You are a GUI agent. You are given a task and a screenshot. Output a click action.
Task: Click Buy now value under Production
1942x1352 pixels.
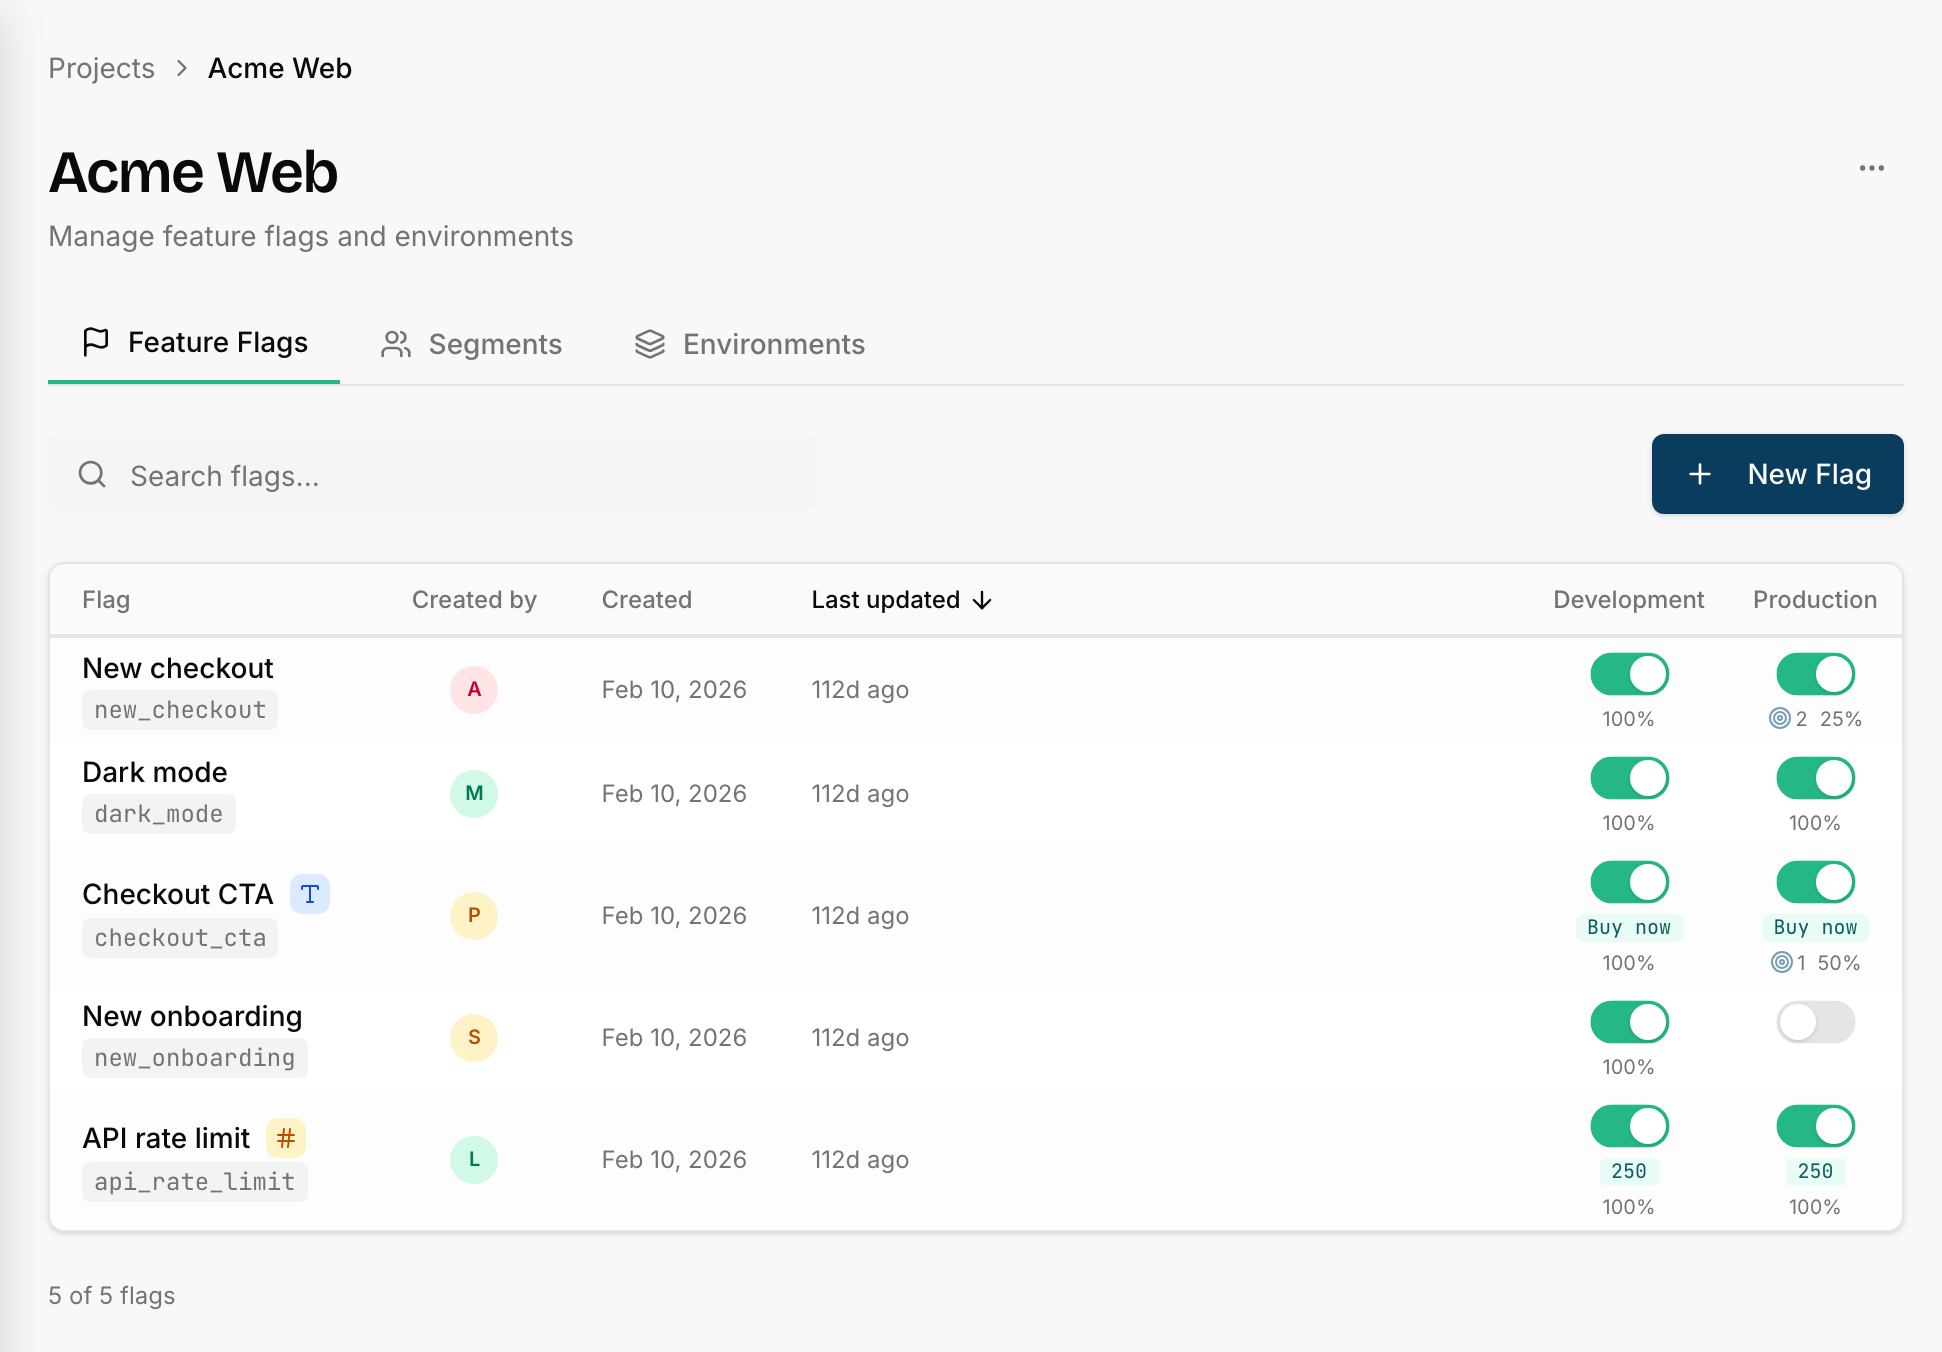(1815, 927)
